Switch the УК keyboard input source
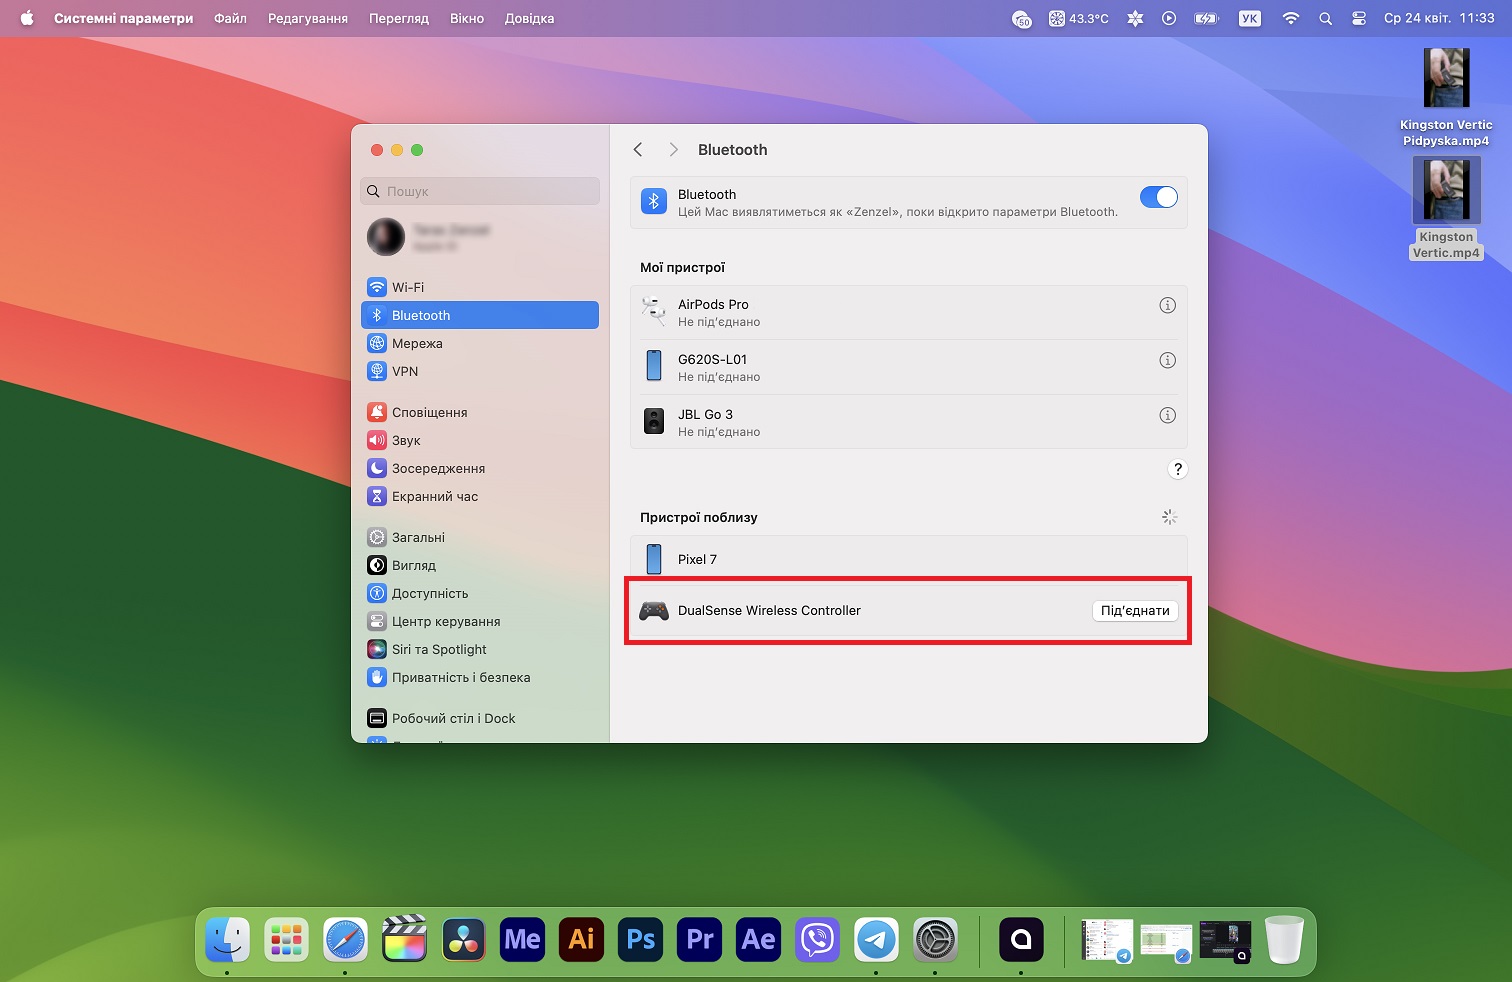1512x982 pixels. (x=1250, y=18)
